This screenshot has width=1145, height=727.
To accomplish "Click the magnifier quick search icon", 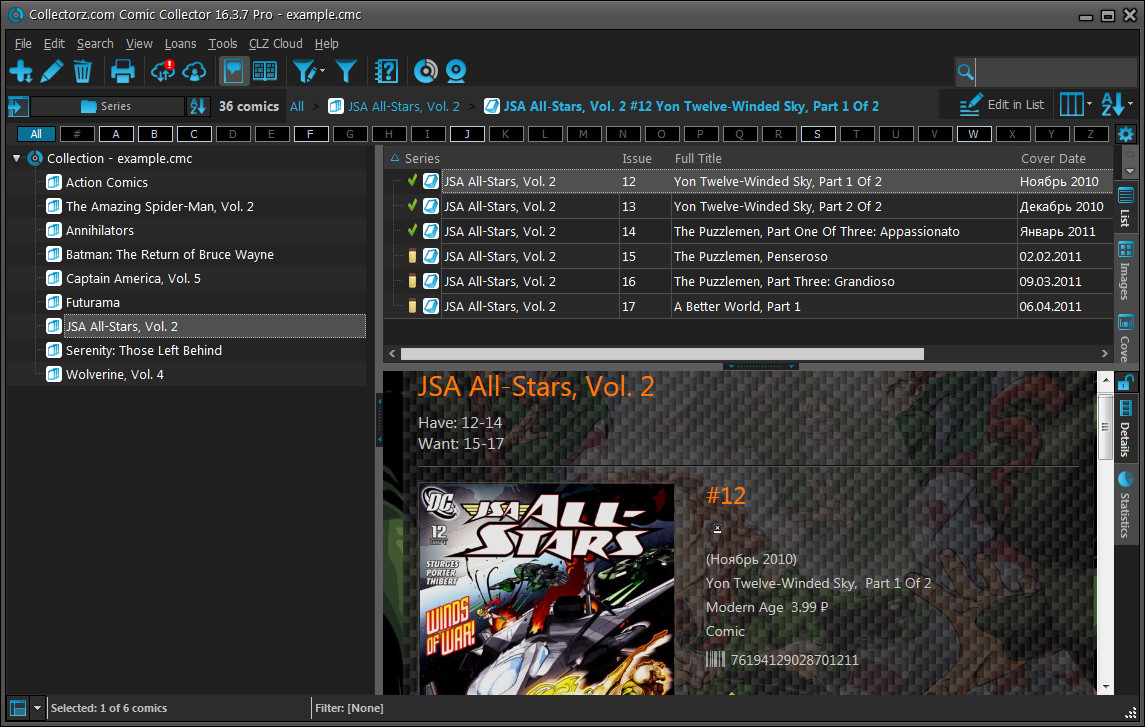I will click(x=965, y=72).
